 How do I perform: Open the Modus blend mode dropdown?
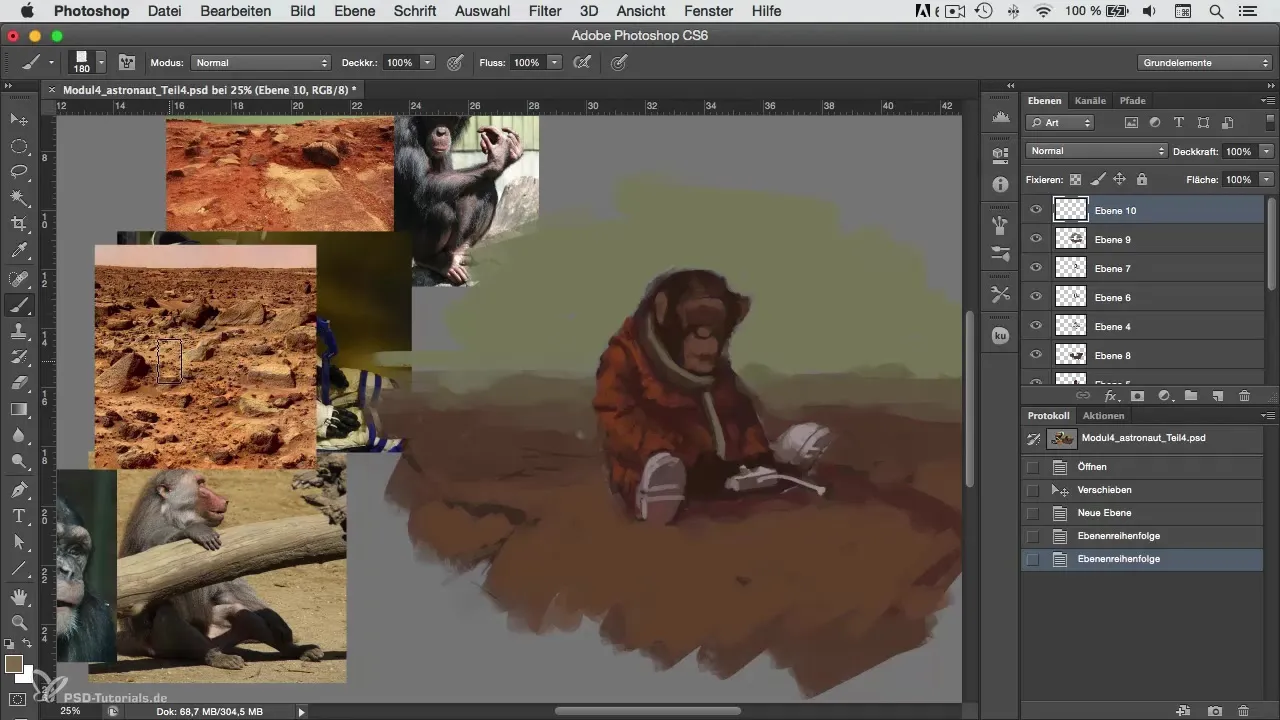260,62
